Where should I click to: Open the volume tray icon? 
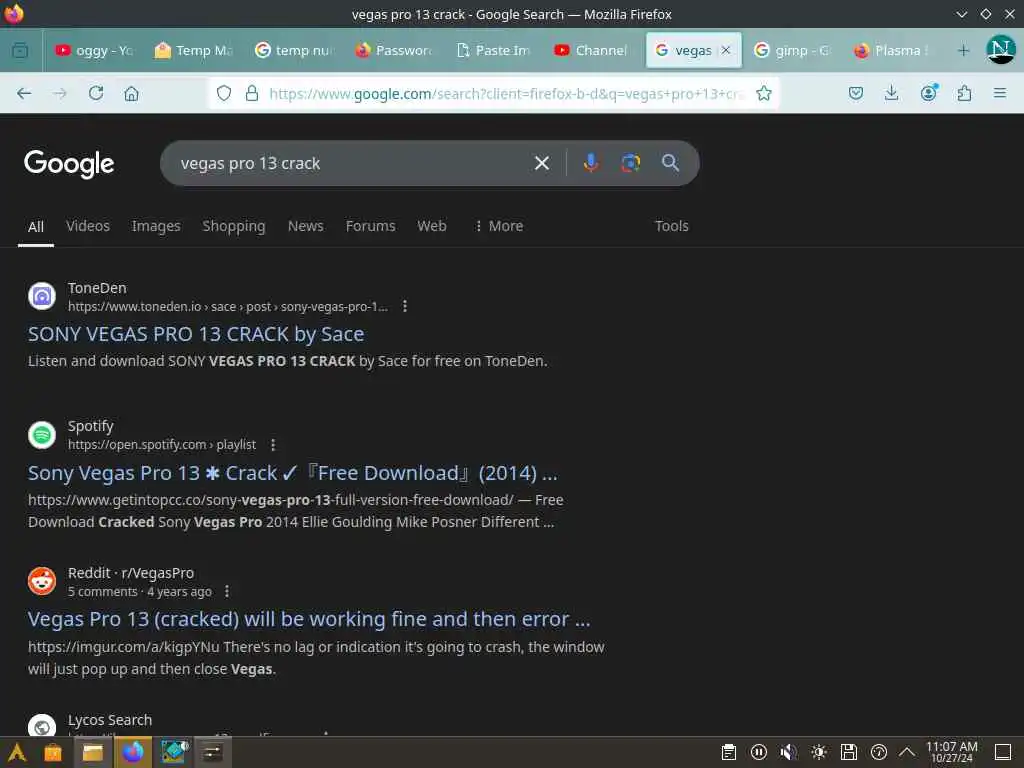[788, 752]
